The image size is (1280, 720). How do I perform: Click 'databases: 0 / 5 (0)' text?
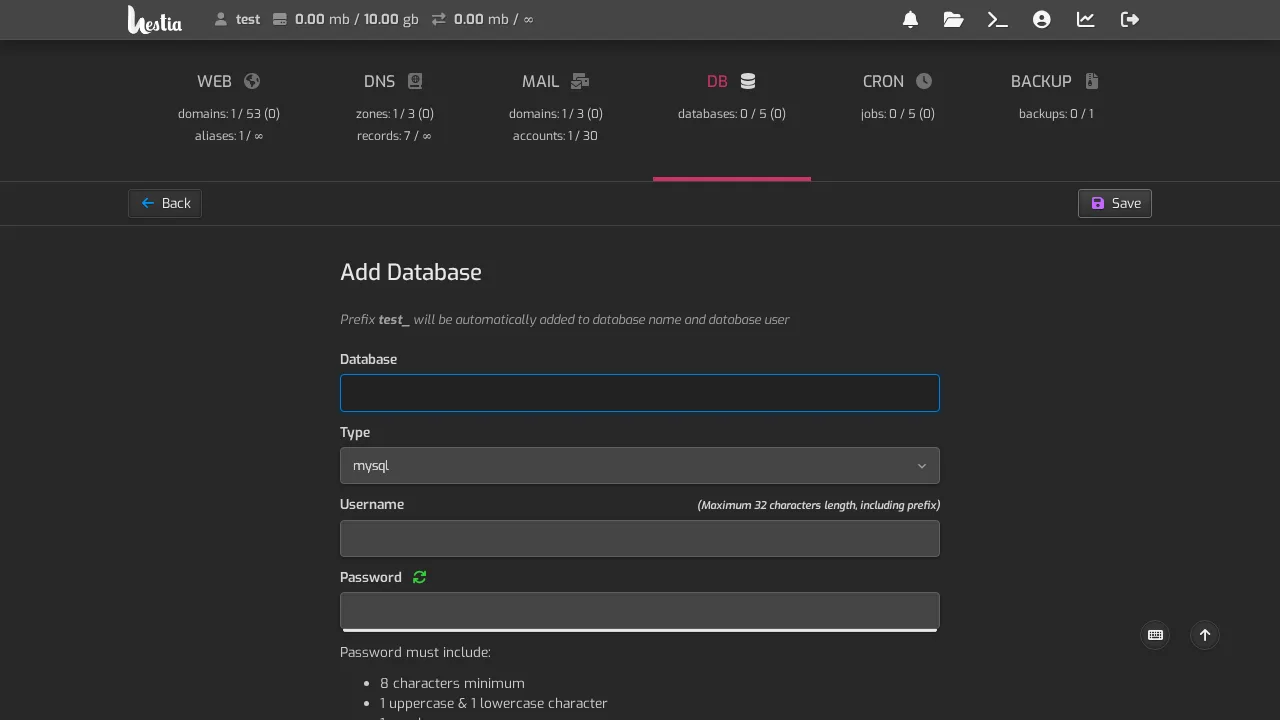[732, 114]
